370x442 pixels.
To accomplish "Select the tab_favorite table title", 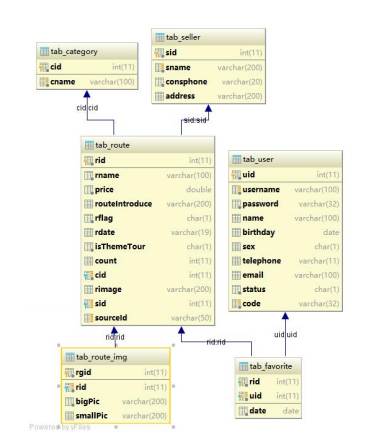I will pos(271,366).
